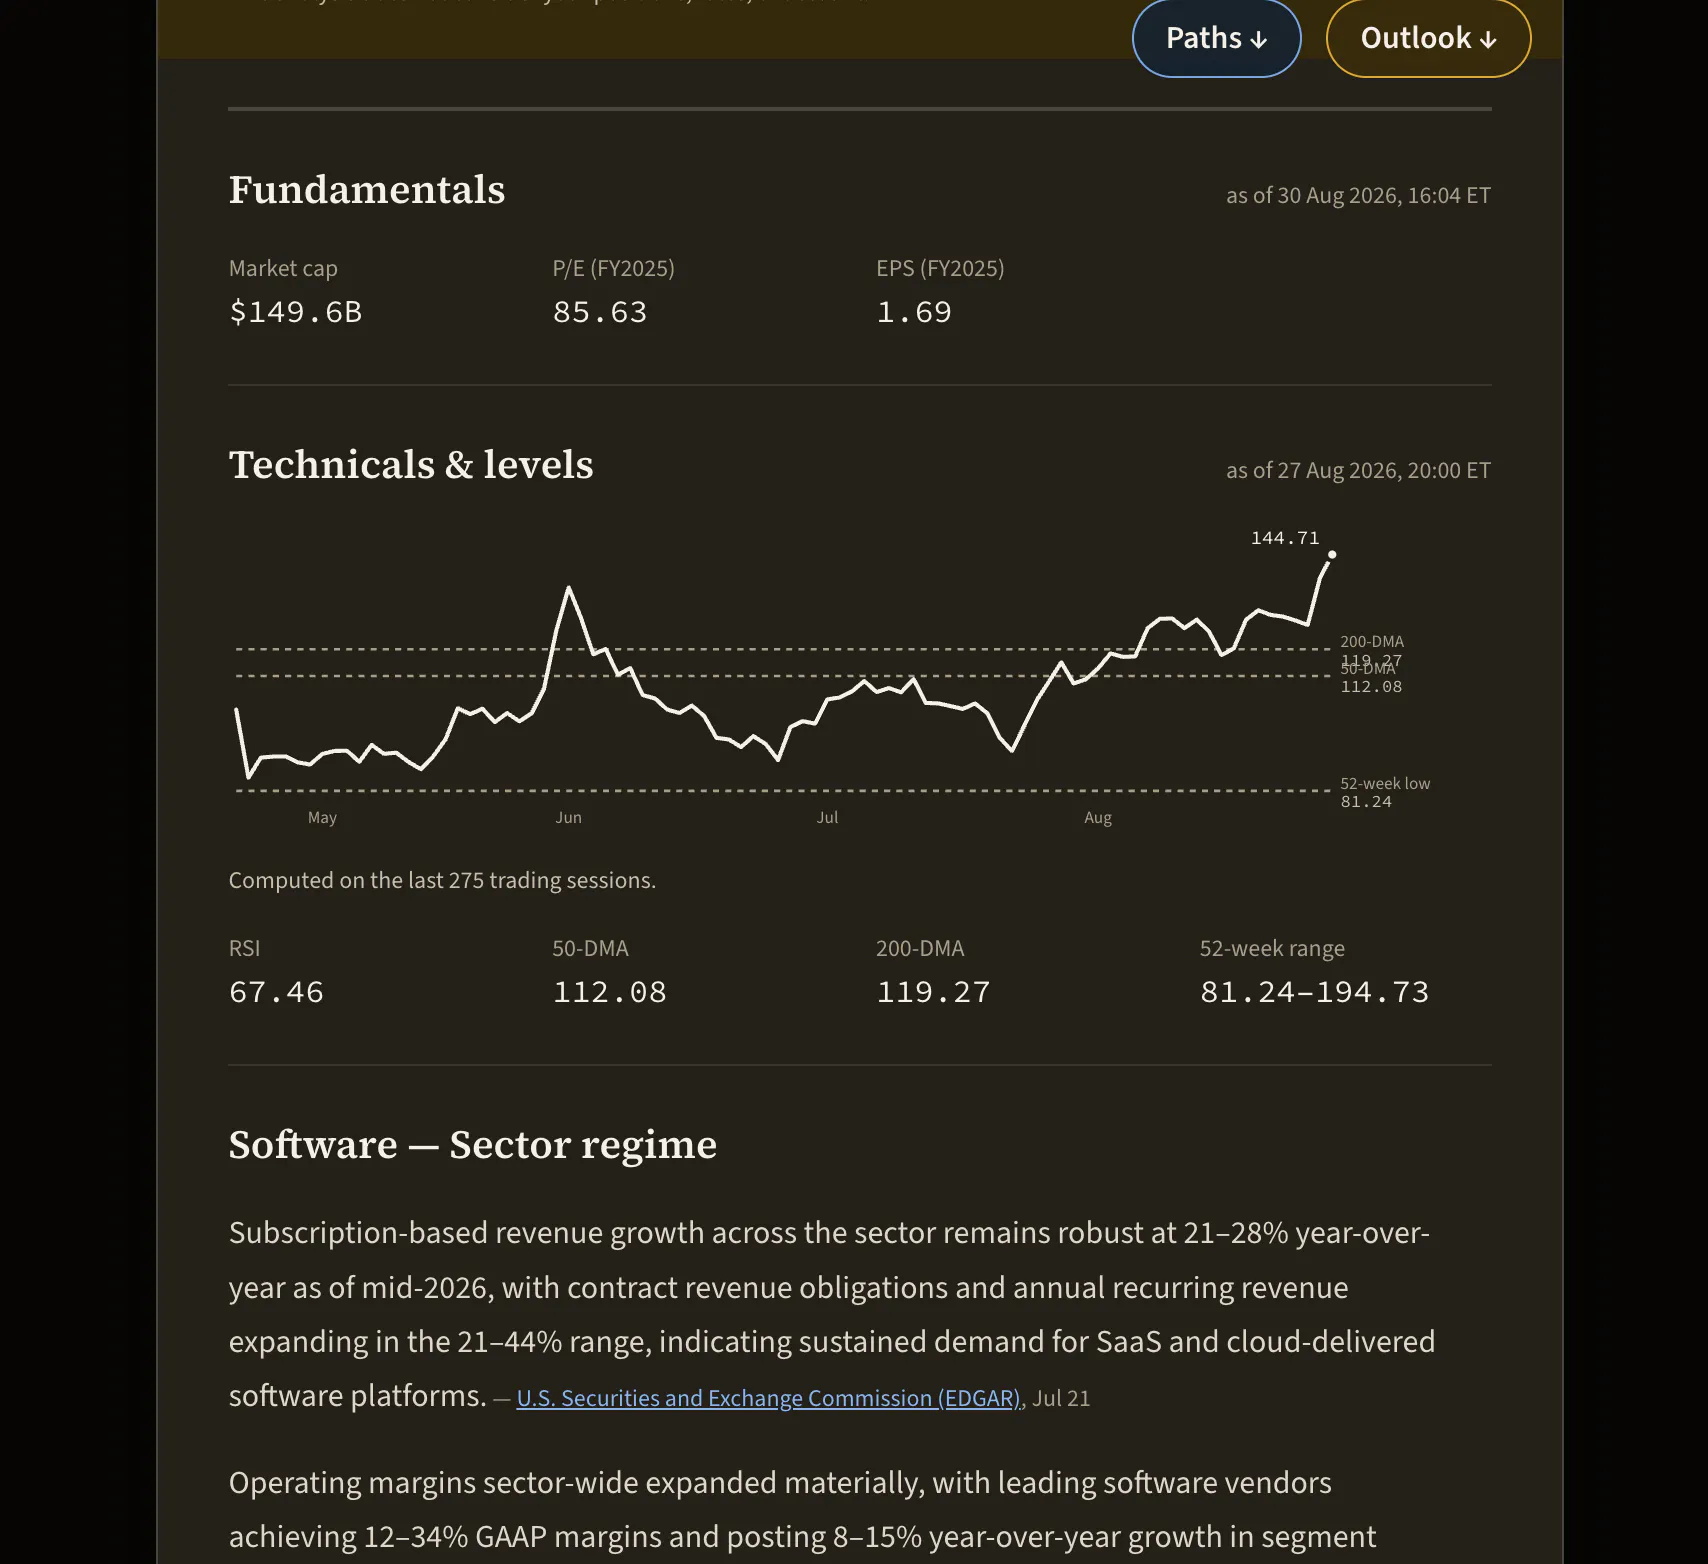
Task: Click the 144.71 price label on the chart
Action: (x=1285, y=538)
